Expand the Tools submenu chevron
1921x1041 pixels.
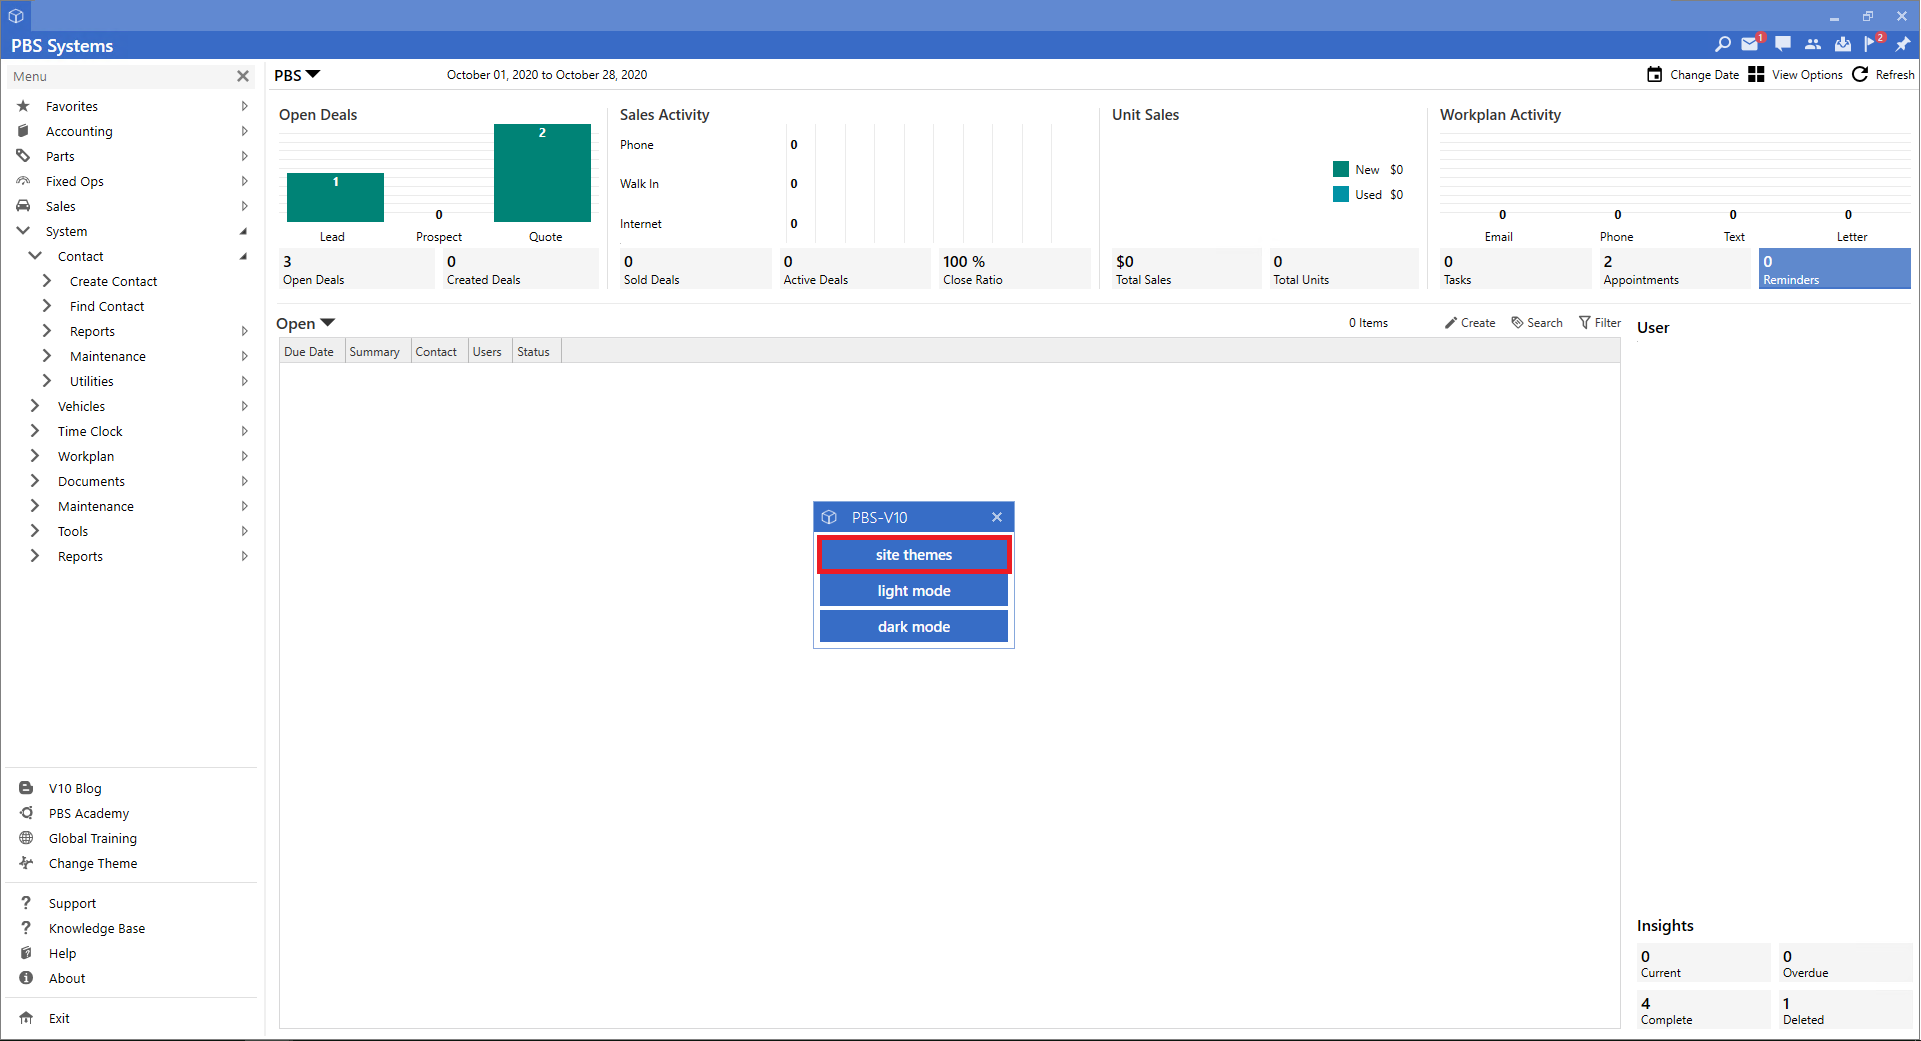coord(35,531)
